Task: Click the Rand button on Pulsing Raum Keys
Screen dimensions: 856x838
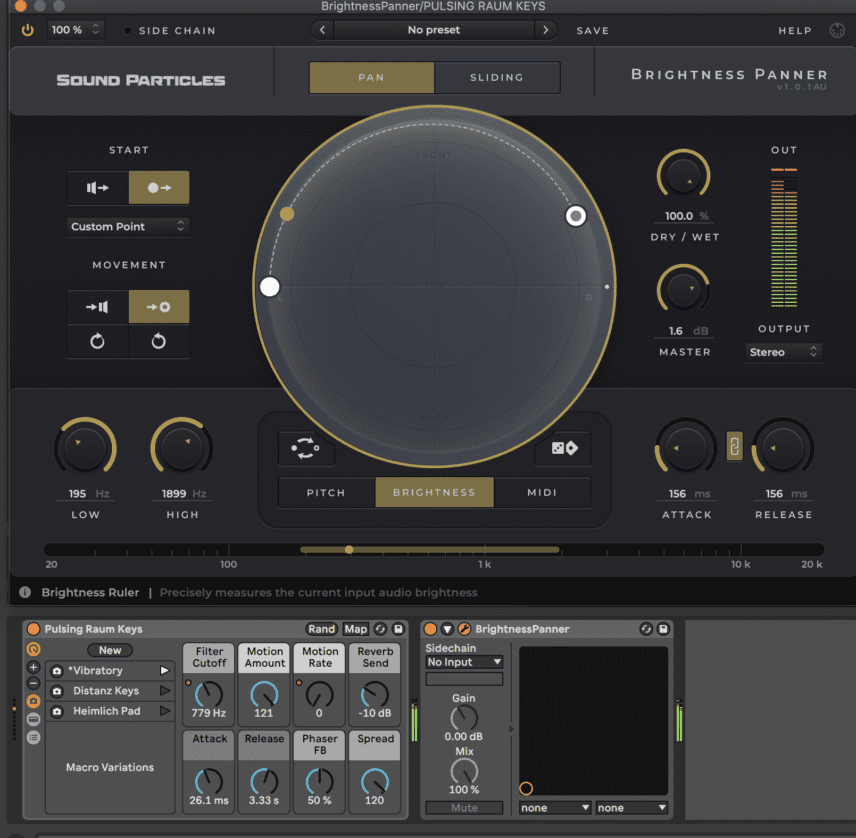Action: point(322,629)
